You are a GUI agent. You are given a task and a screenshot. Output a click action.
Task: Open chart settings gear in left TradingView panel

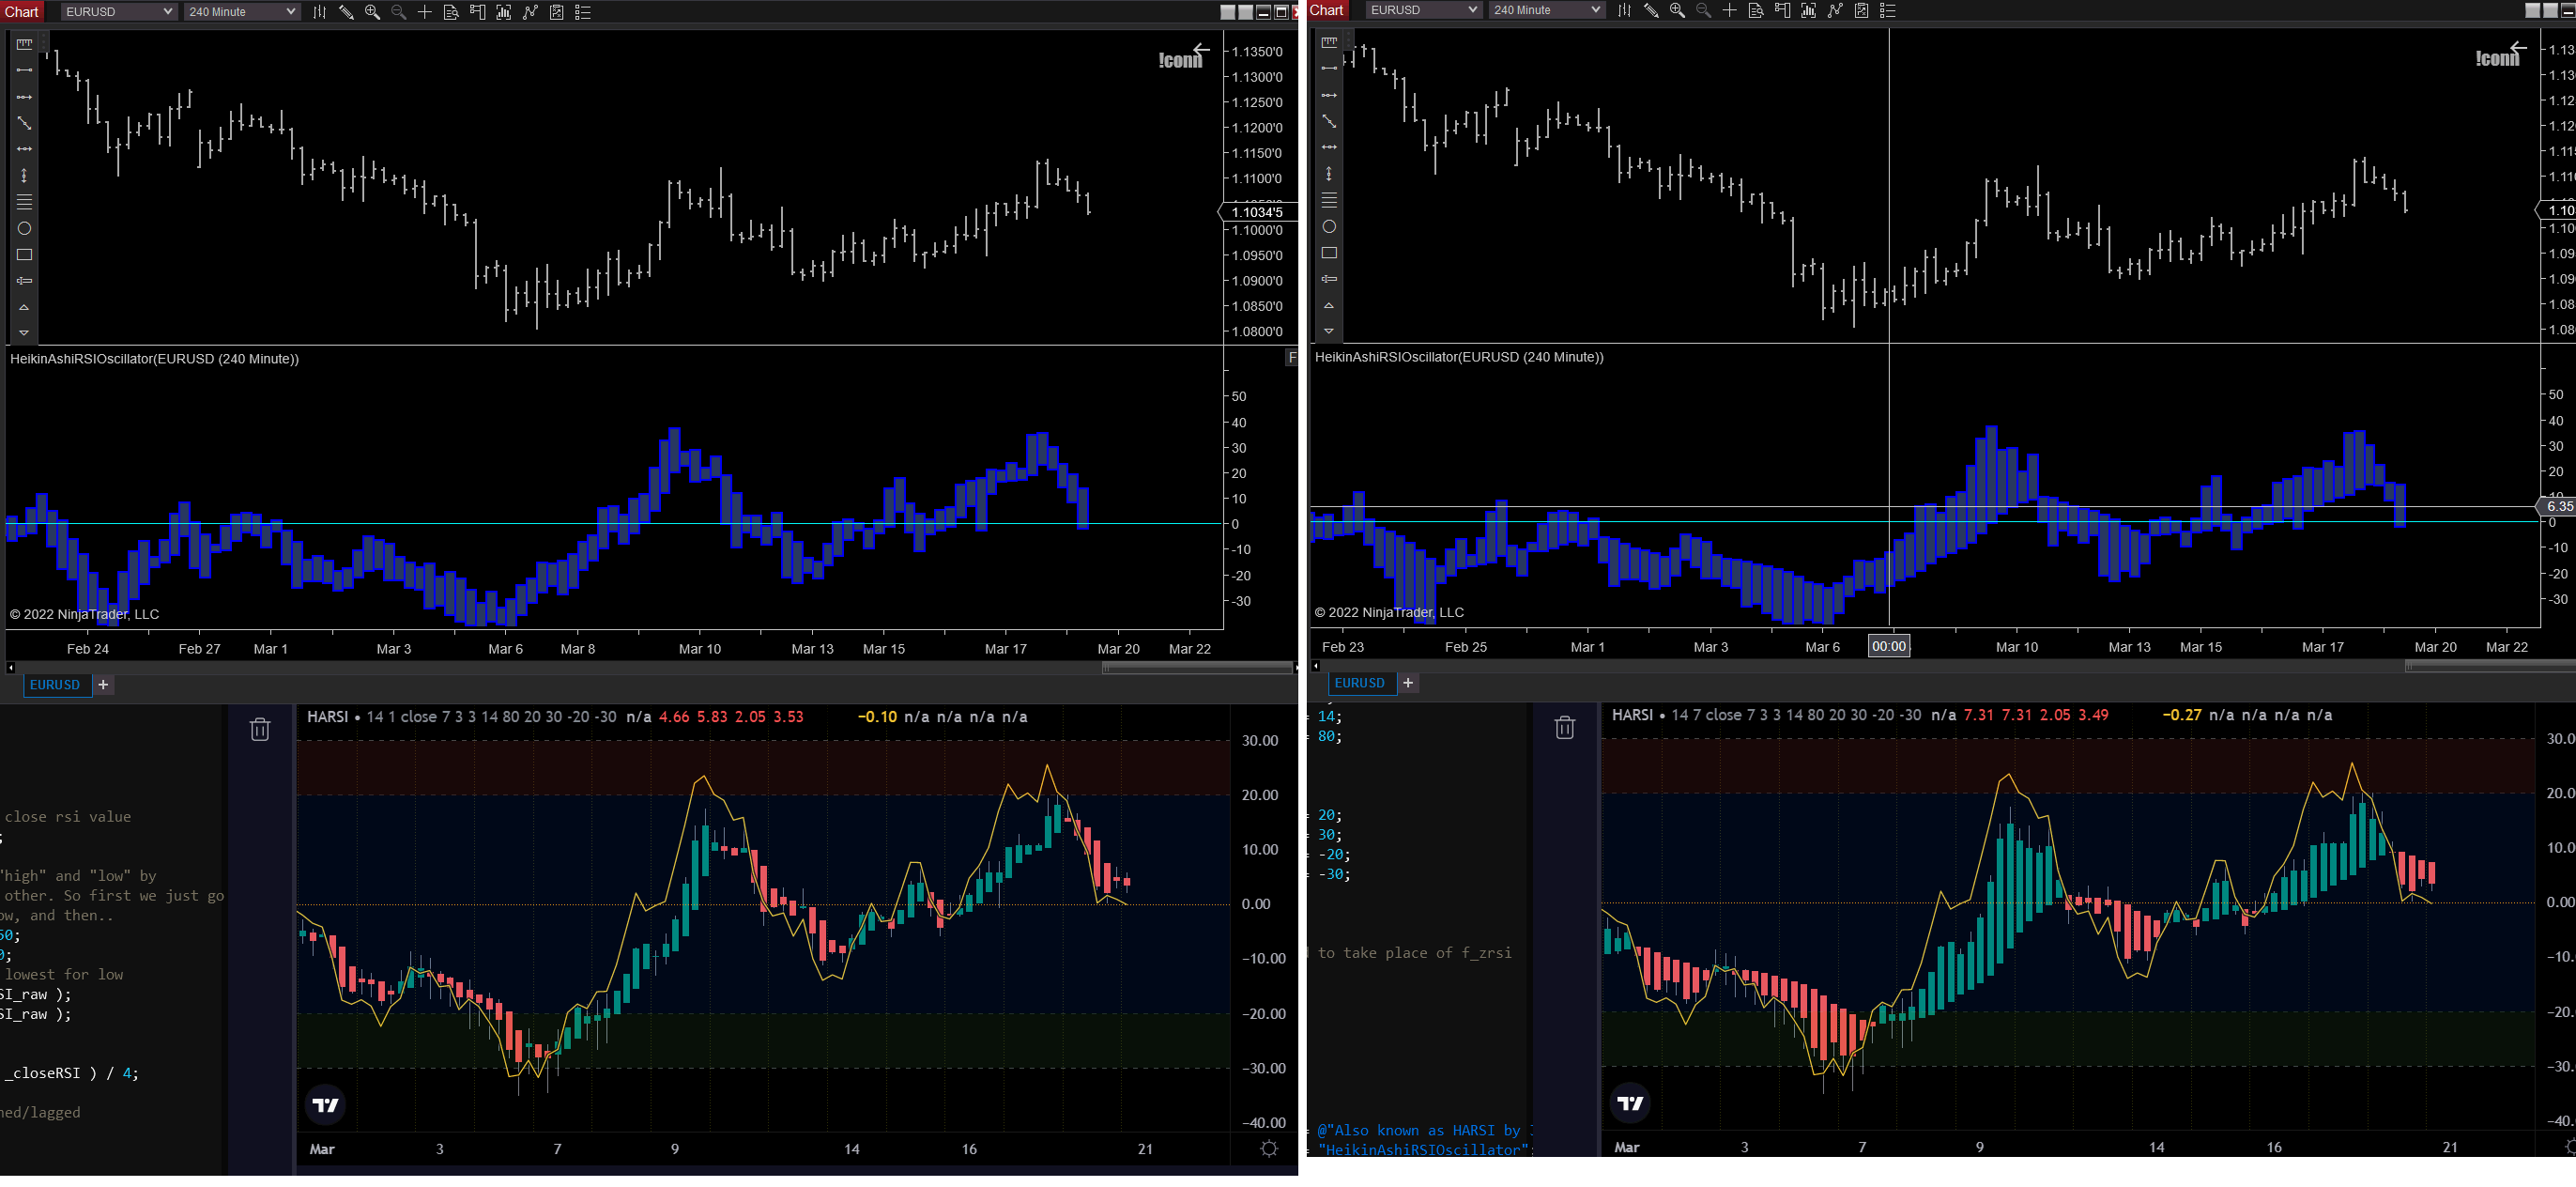[x=1269, y=1148]
